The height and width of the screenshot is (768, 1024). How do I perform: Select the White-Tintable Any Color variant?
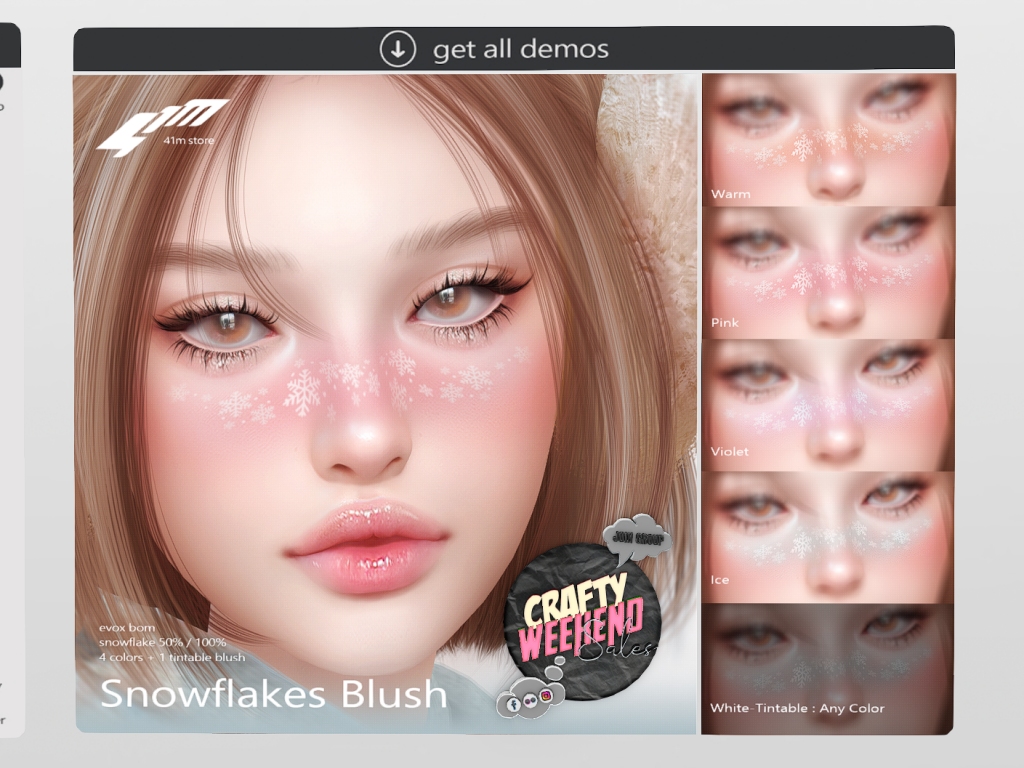coord(827,669)
